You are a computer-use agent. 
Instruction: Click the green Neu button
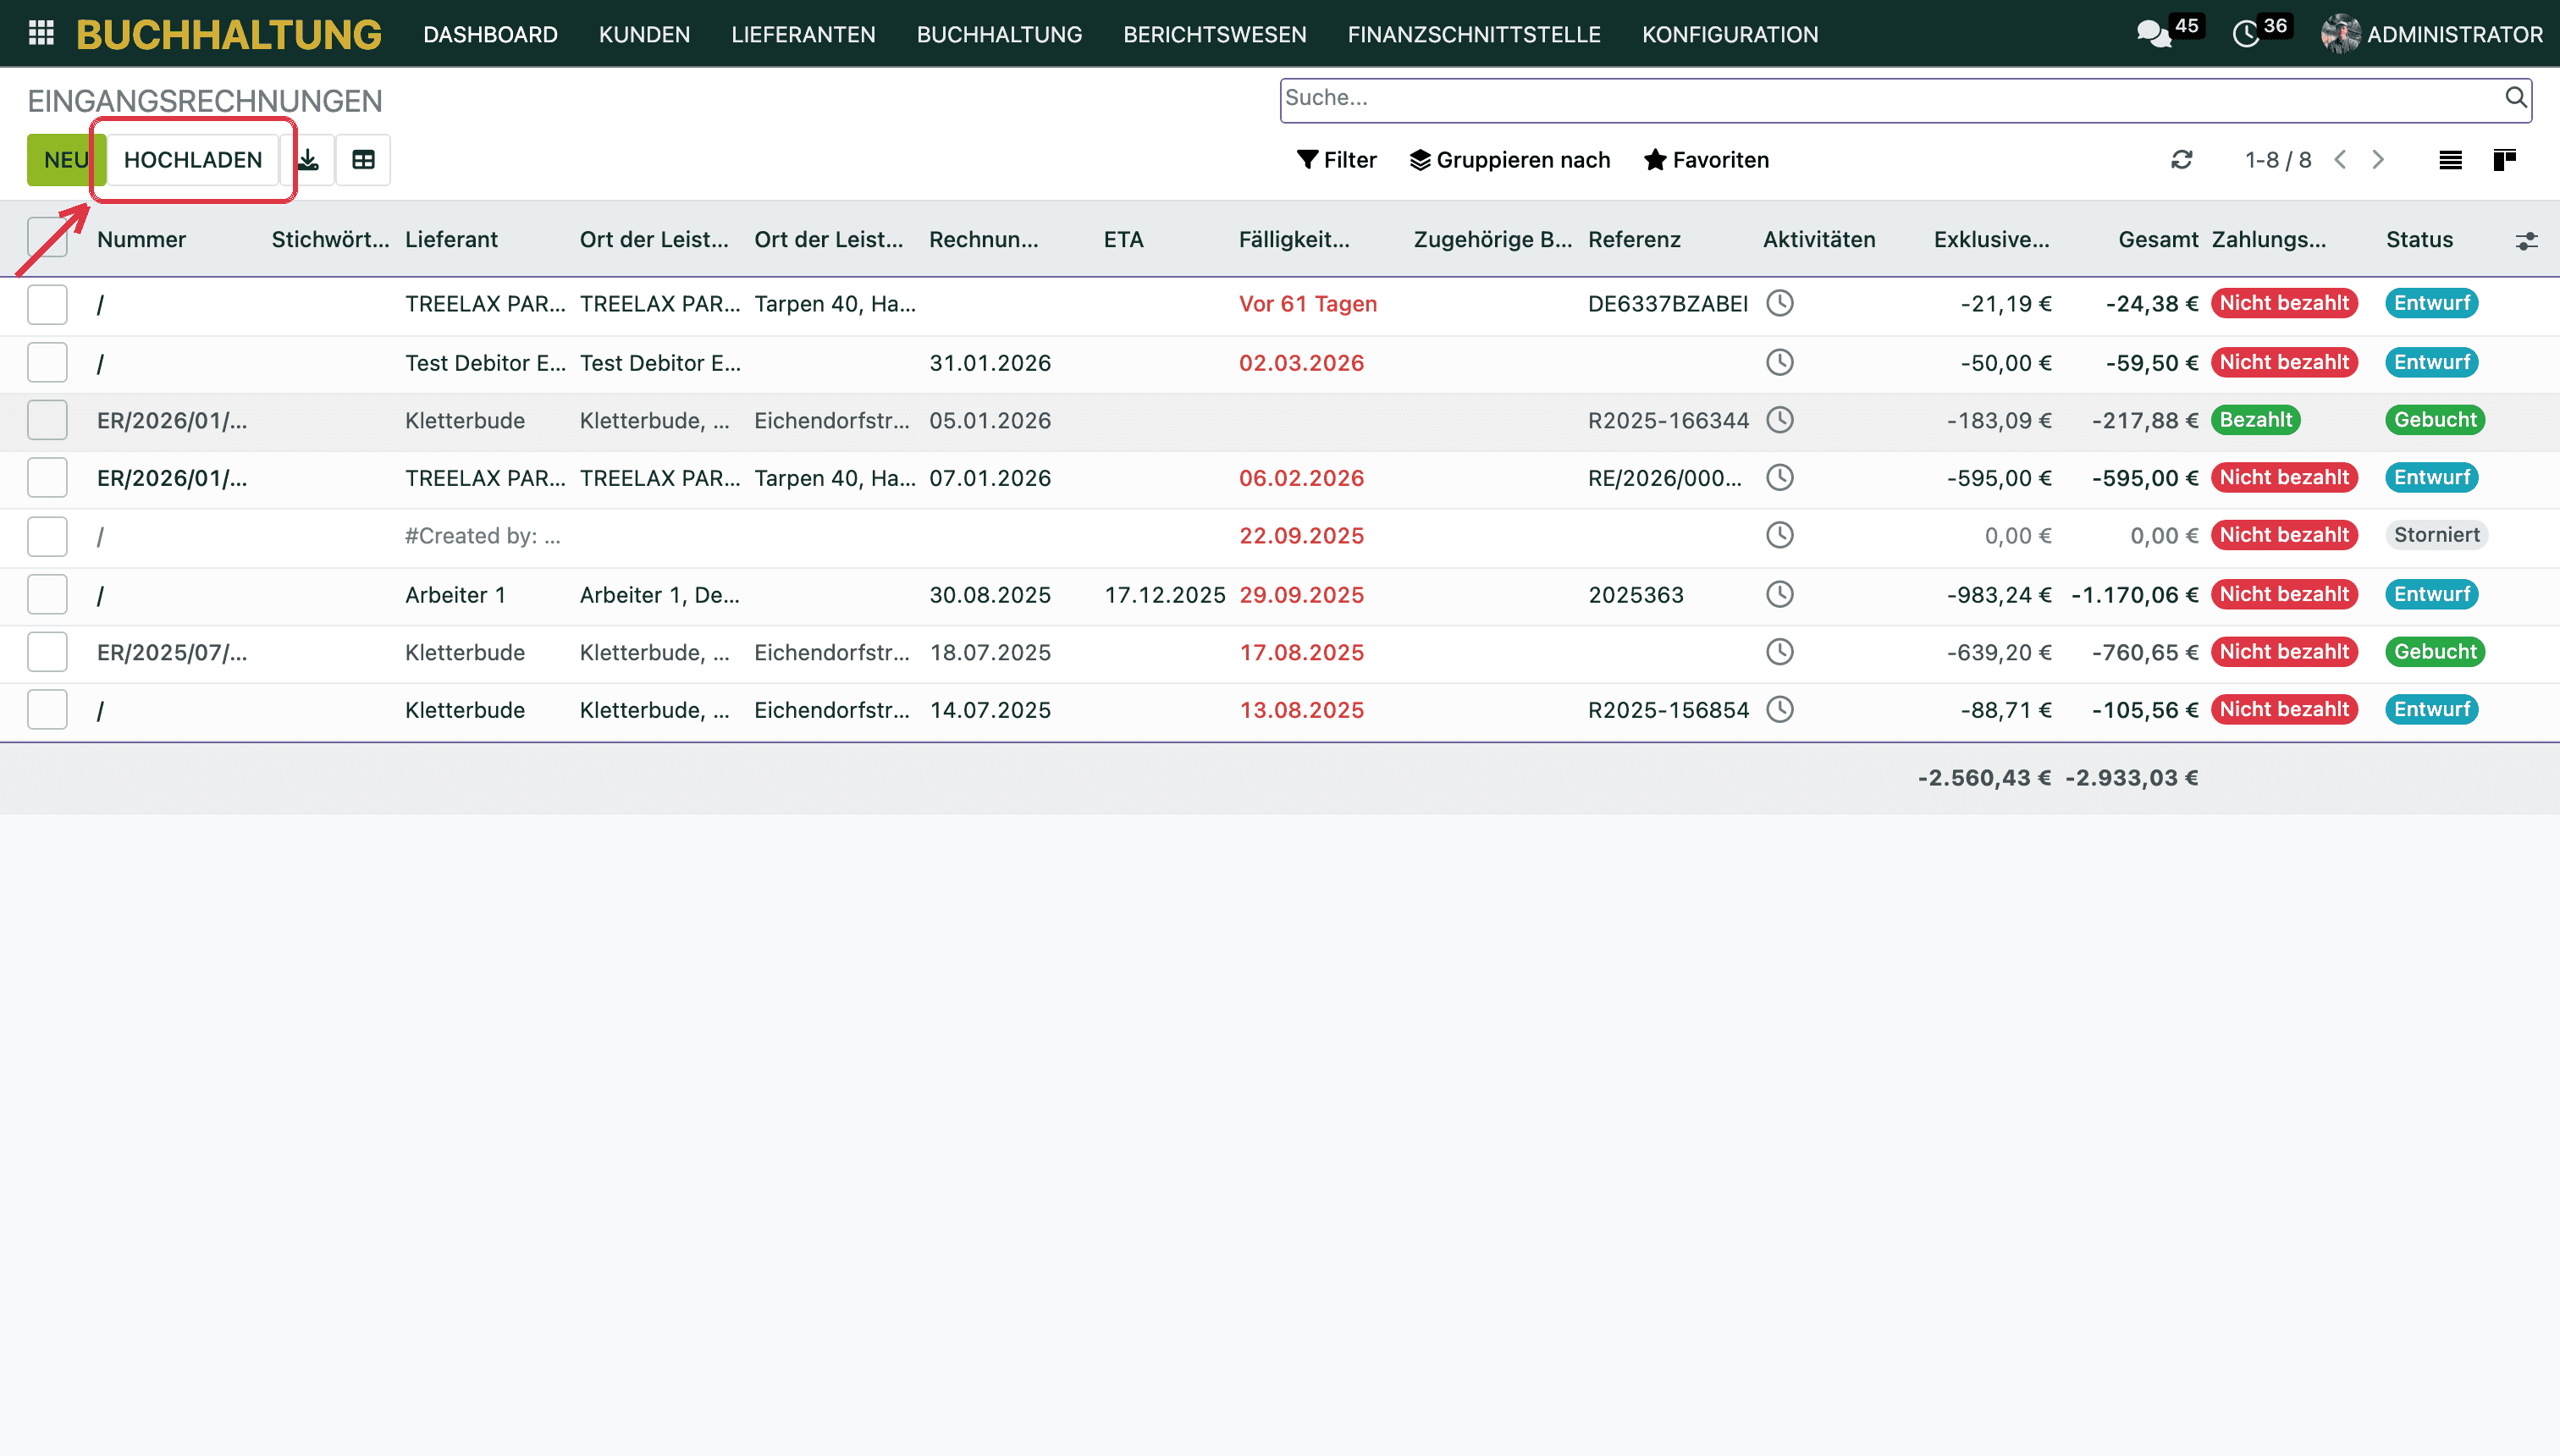pyautogui.click(x=66, y=160)
